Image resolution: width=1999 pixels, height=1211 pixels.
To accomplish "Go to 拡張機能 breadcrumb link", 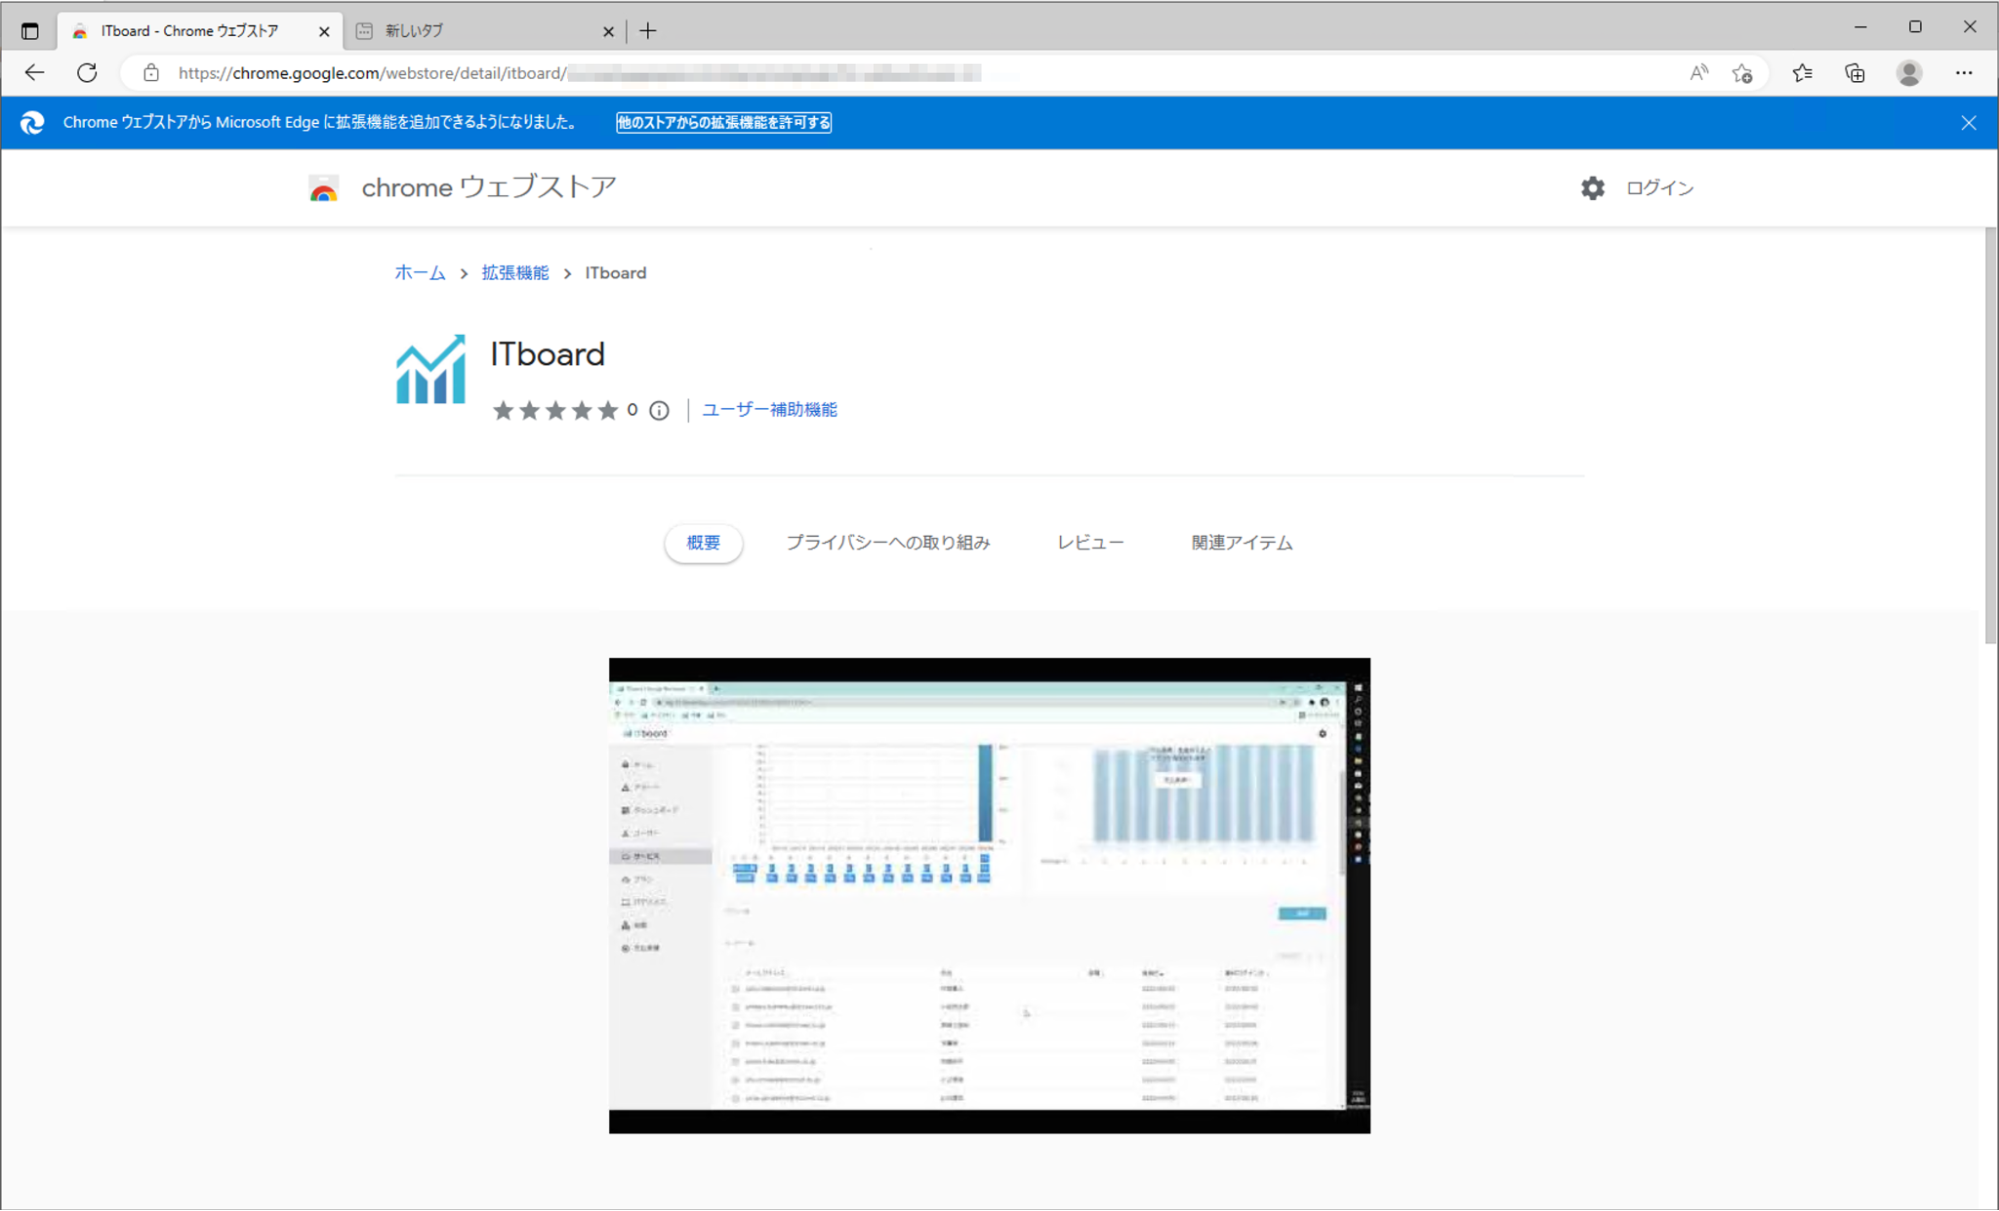I will pos(515,273).
